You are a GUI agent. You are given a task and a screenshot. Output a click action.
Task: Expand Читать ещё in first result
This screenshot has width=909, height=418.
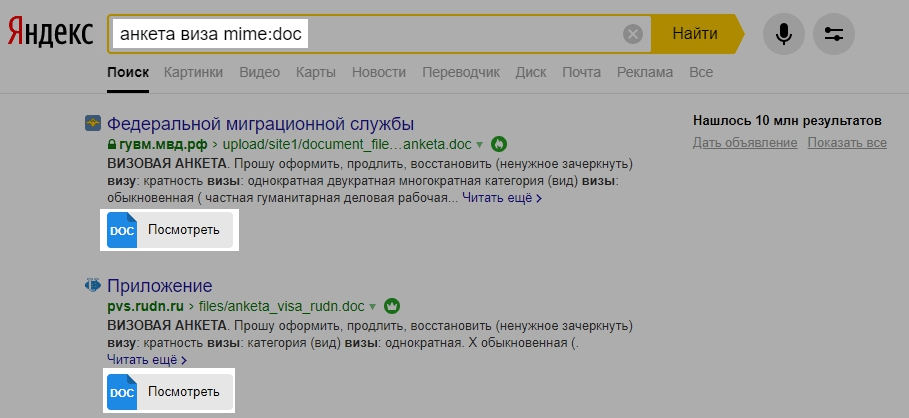504,199
